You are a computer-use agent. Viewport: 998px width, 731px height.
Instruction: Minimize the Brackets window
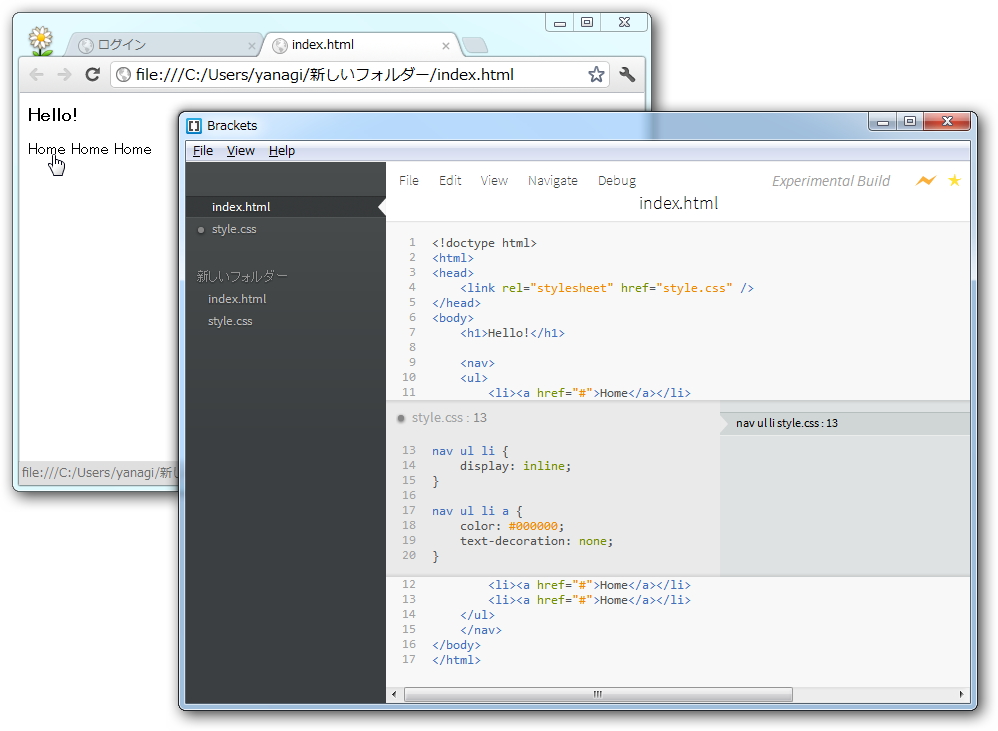pyautogui.click(x=883, y=122)
